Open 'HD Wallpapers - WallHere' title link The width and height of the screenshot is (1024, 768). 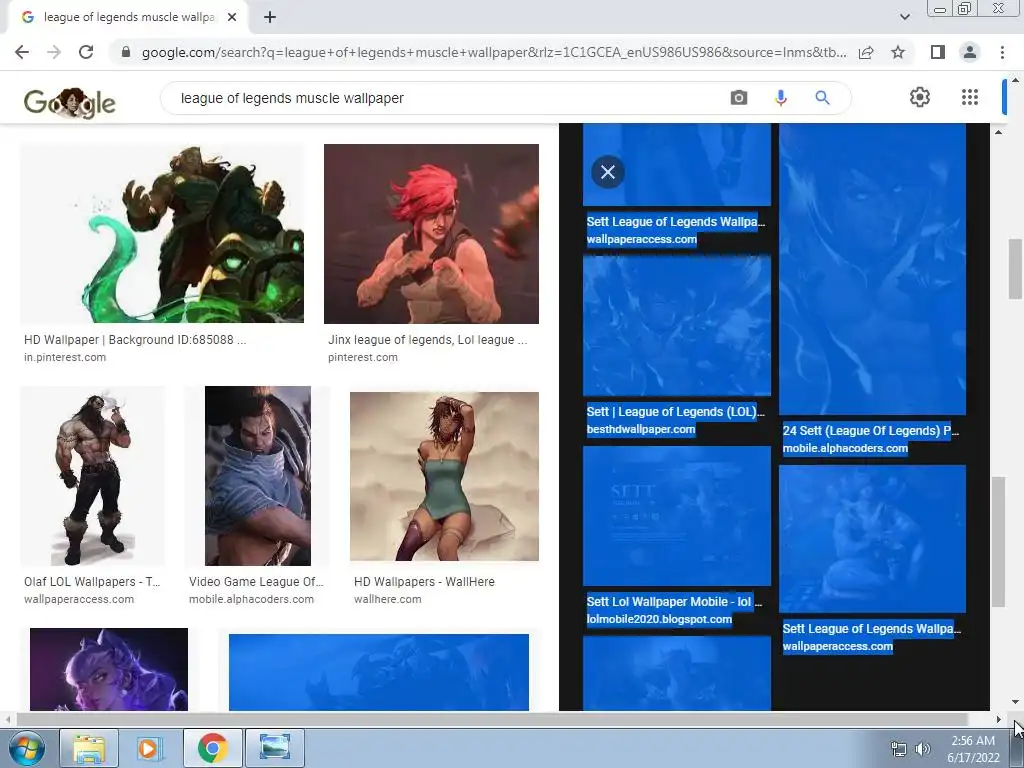tap(424, 581)
